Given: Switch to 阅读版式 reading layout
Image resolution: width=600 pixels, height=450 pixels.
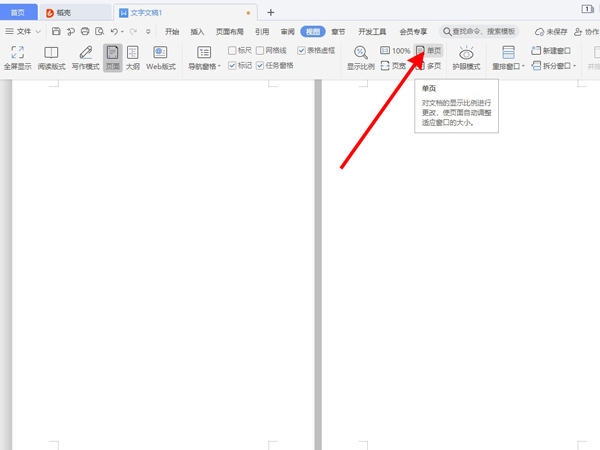Looking at the screenshot, I should pyautogui.click(x=51, y=57).
